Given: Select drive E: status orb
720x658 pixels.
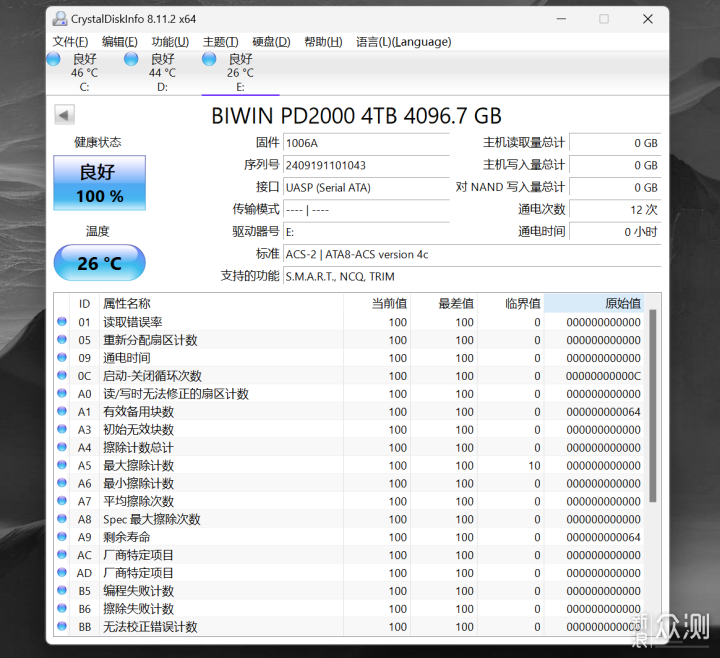Looking at the screenshot, I should pos(209,59).
